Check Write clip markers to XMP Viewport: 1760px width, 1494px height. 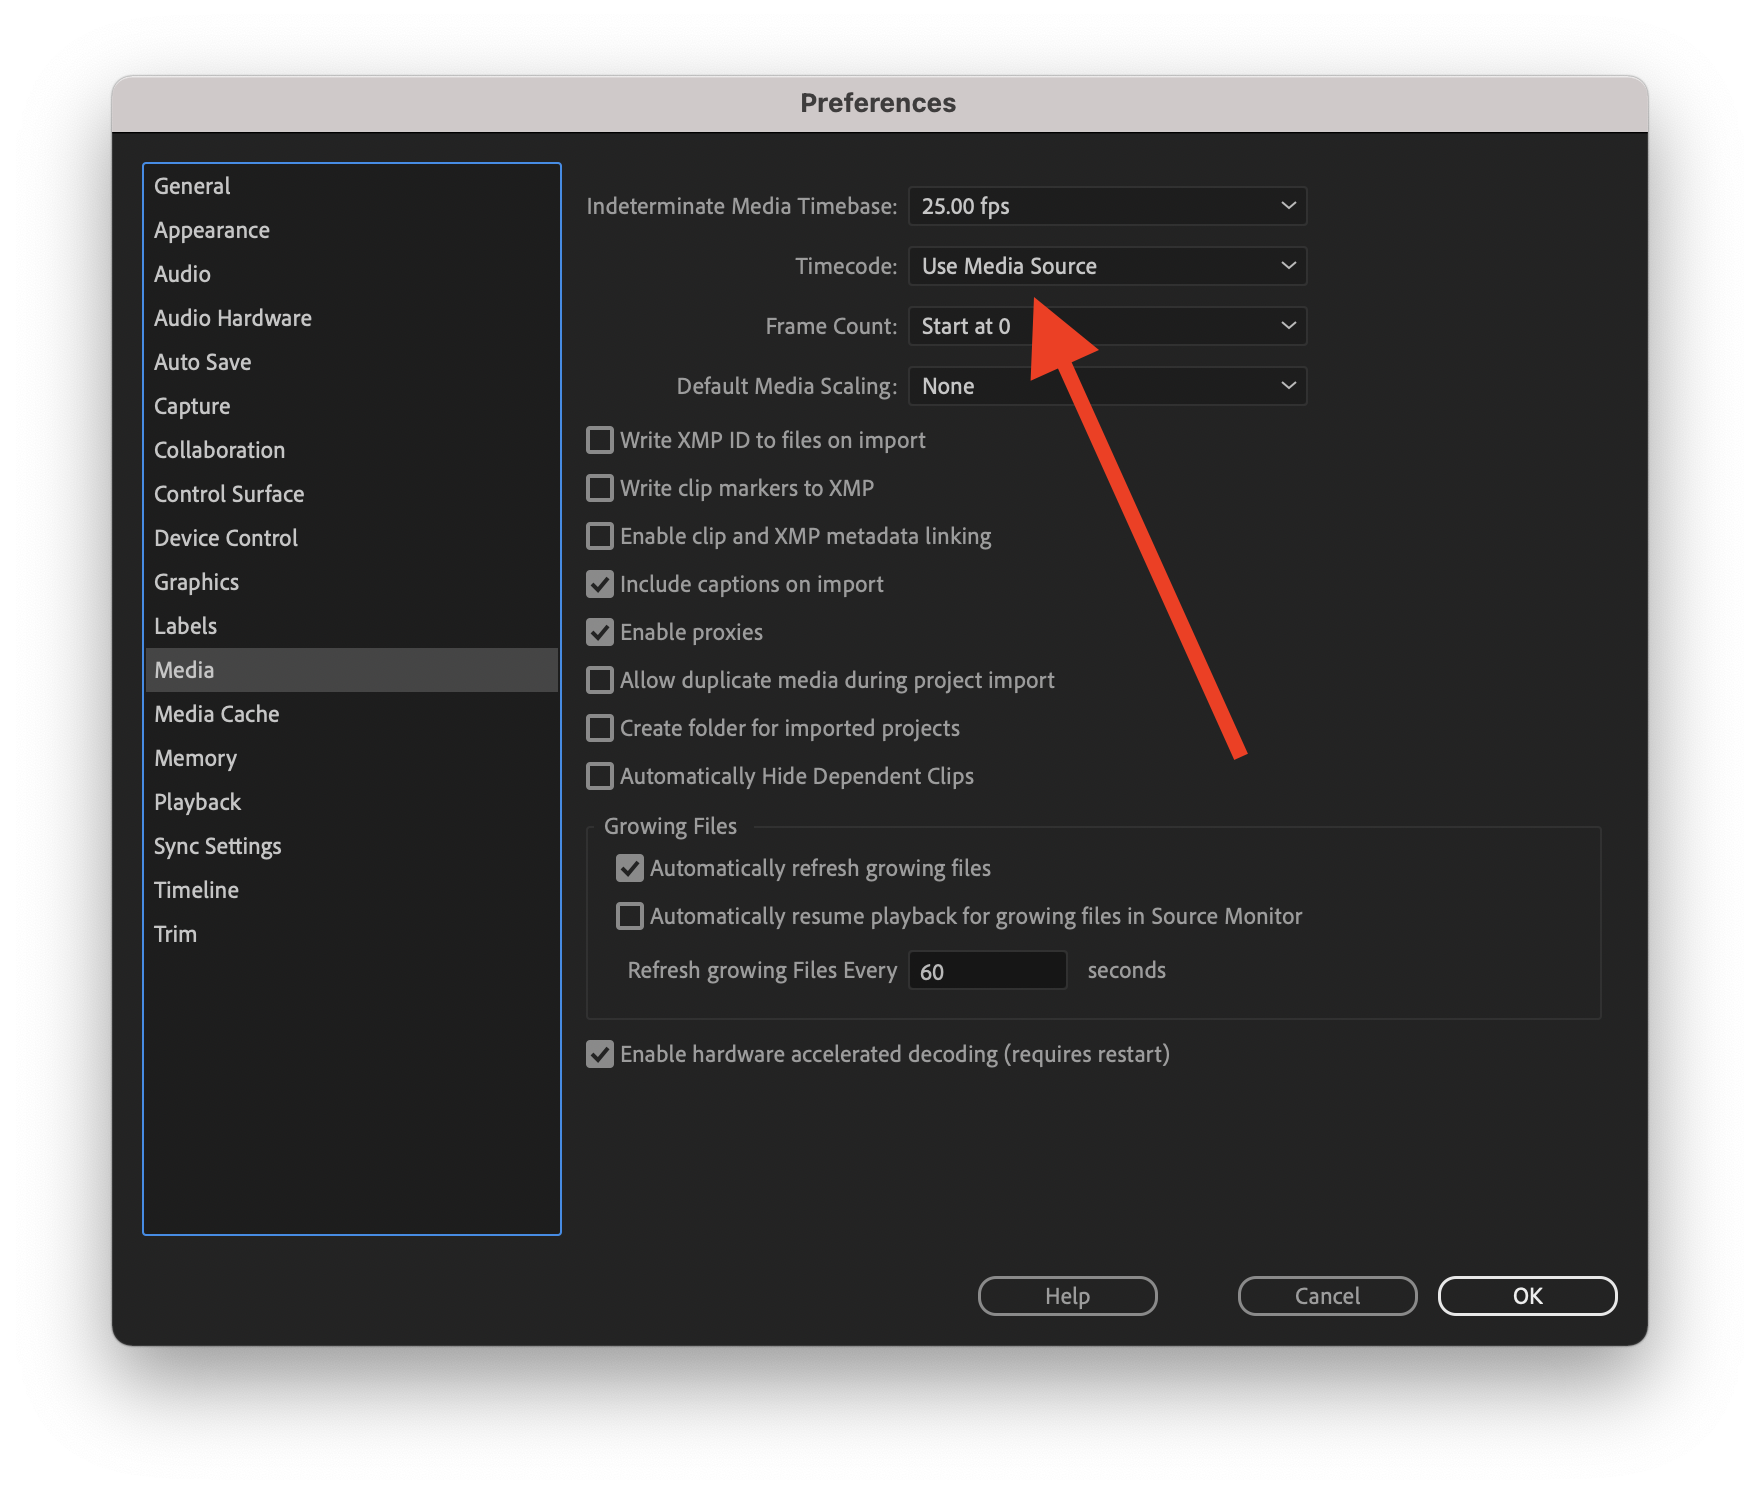click(599, 487)
